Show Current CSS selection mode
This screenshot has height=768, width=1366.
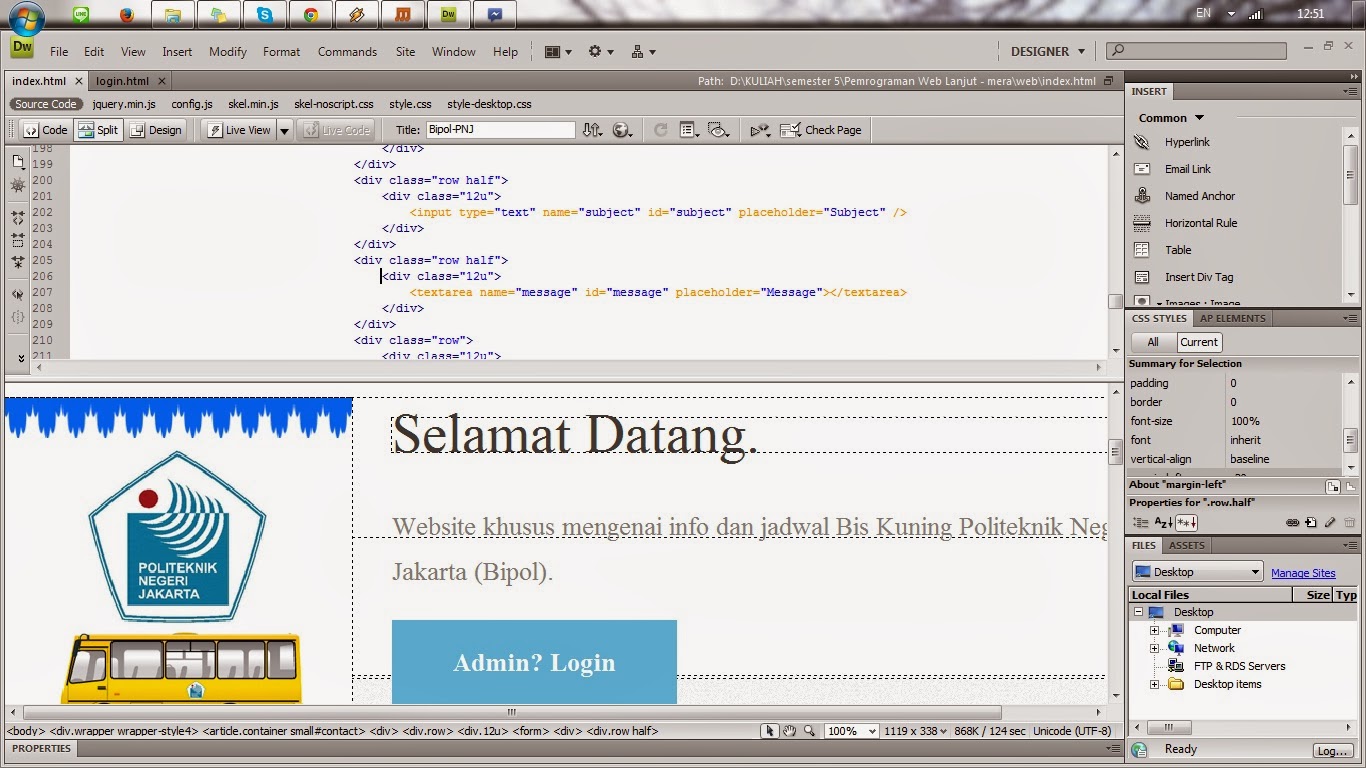coord(1198,342)
